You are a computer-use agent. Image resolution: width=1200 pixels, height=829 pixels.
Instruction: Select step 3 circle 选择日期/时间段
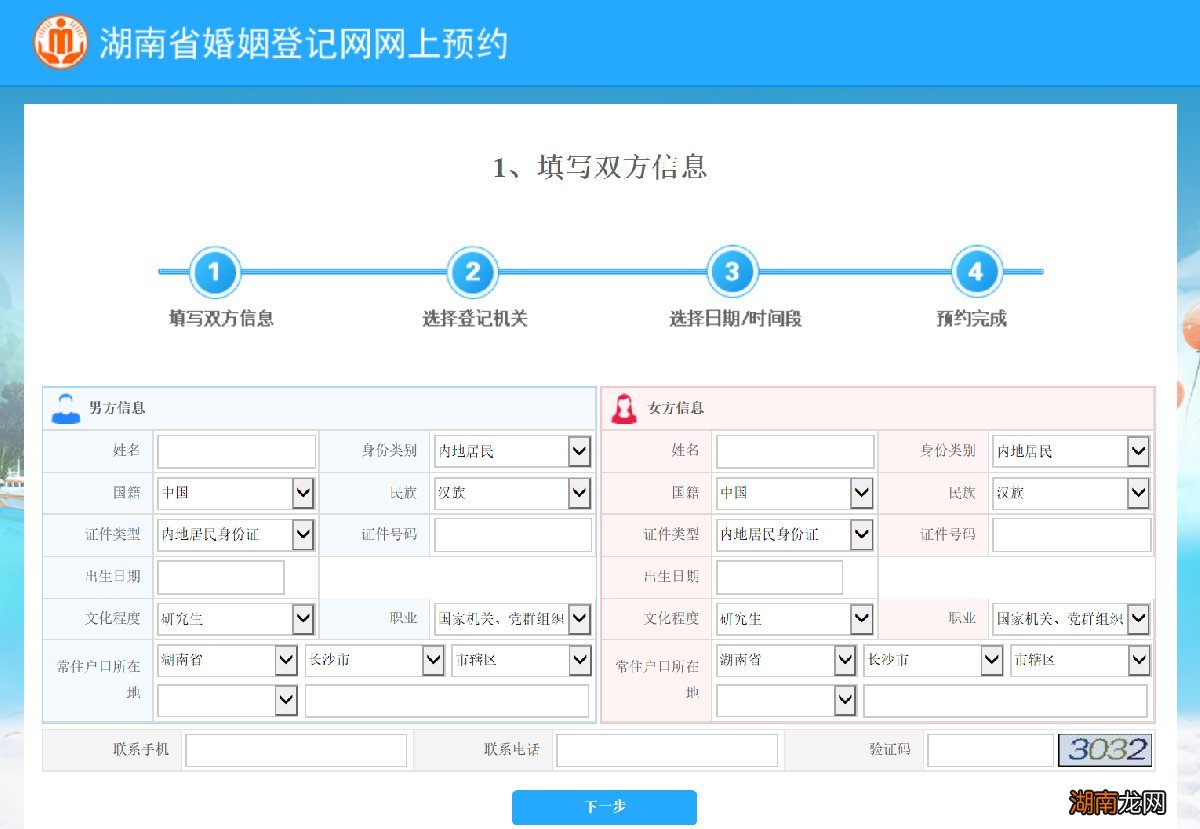click(x=731, y=271)
